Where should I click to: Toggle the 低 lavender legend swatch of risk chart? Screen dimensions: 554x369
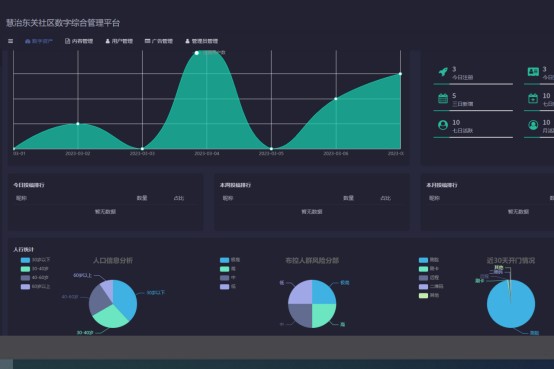coord(224,287)
